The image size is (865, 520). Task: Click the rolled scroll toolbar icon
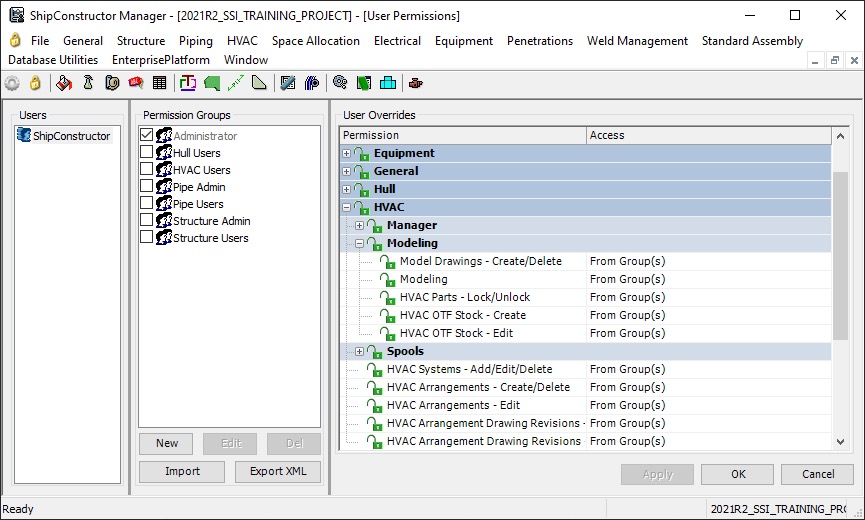coord(112,83)
